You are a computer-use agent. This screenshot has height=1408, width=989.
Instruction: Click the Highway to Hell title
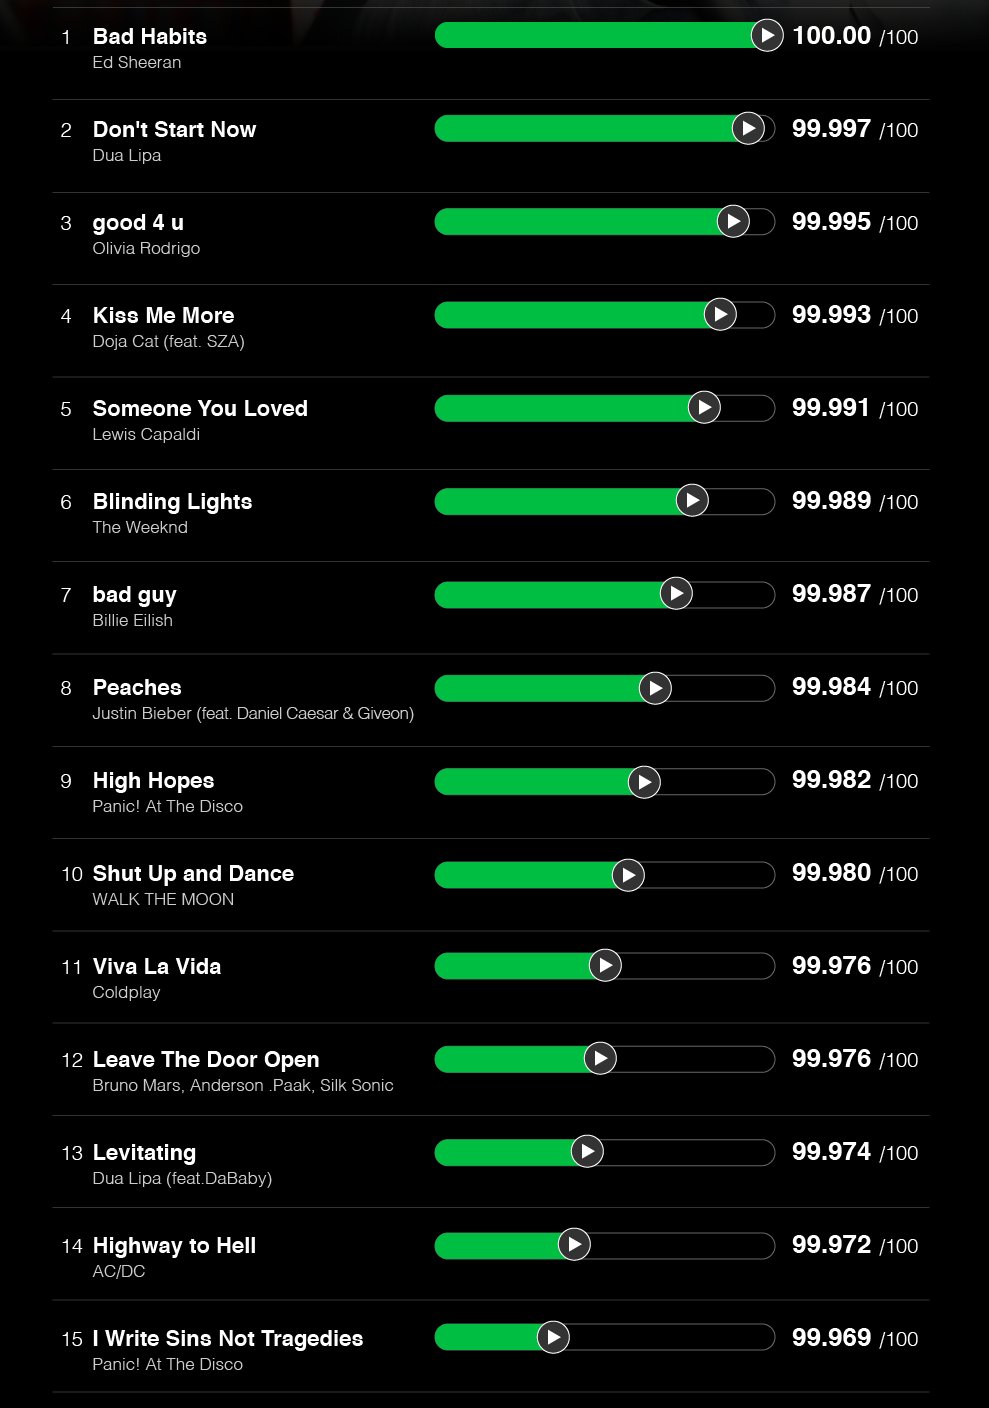174,1245
